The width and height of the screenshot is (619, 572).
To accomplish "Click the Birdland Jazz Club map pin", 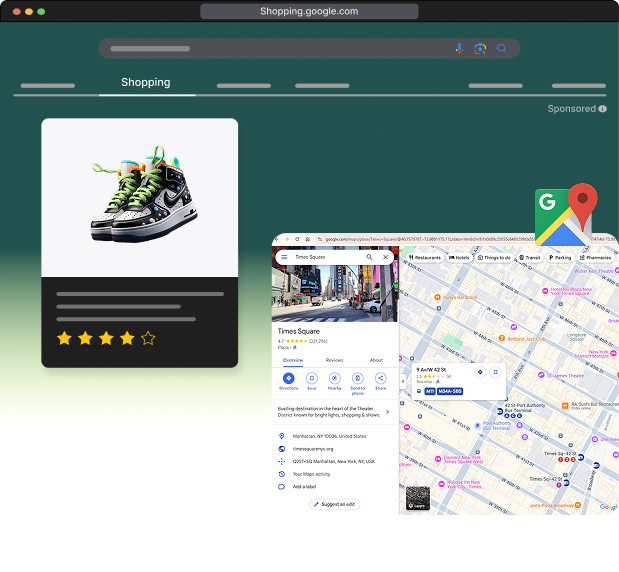I will tap(501, 338).
